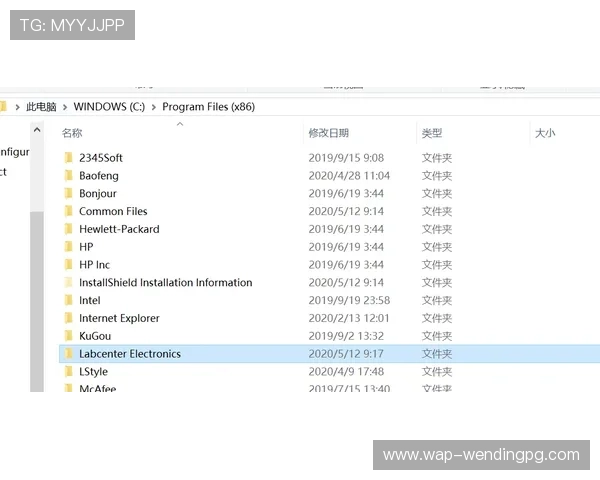Viewport: 600px width, 480px height.
Task: Click the LStyle folder icon
Action: [x=68, y=371]
